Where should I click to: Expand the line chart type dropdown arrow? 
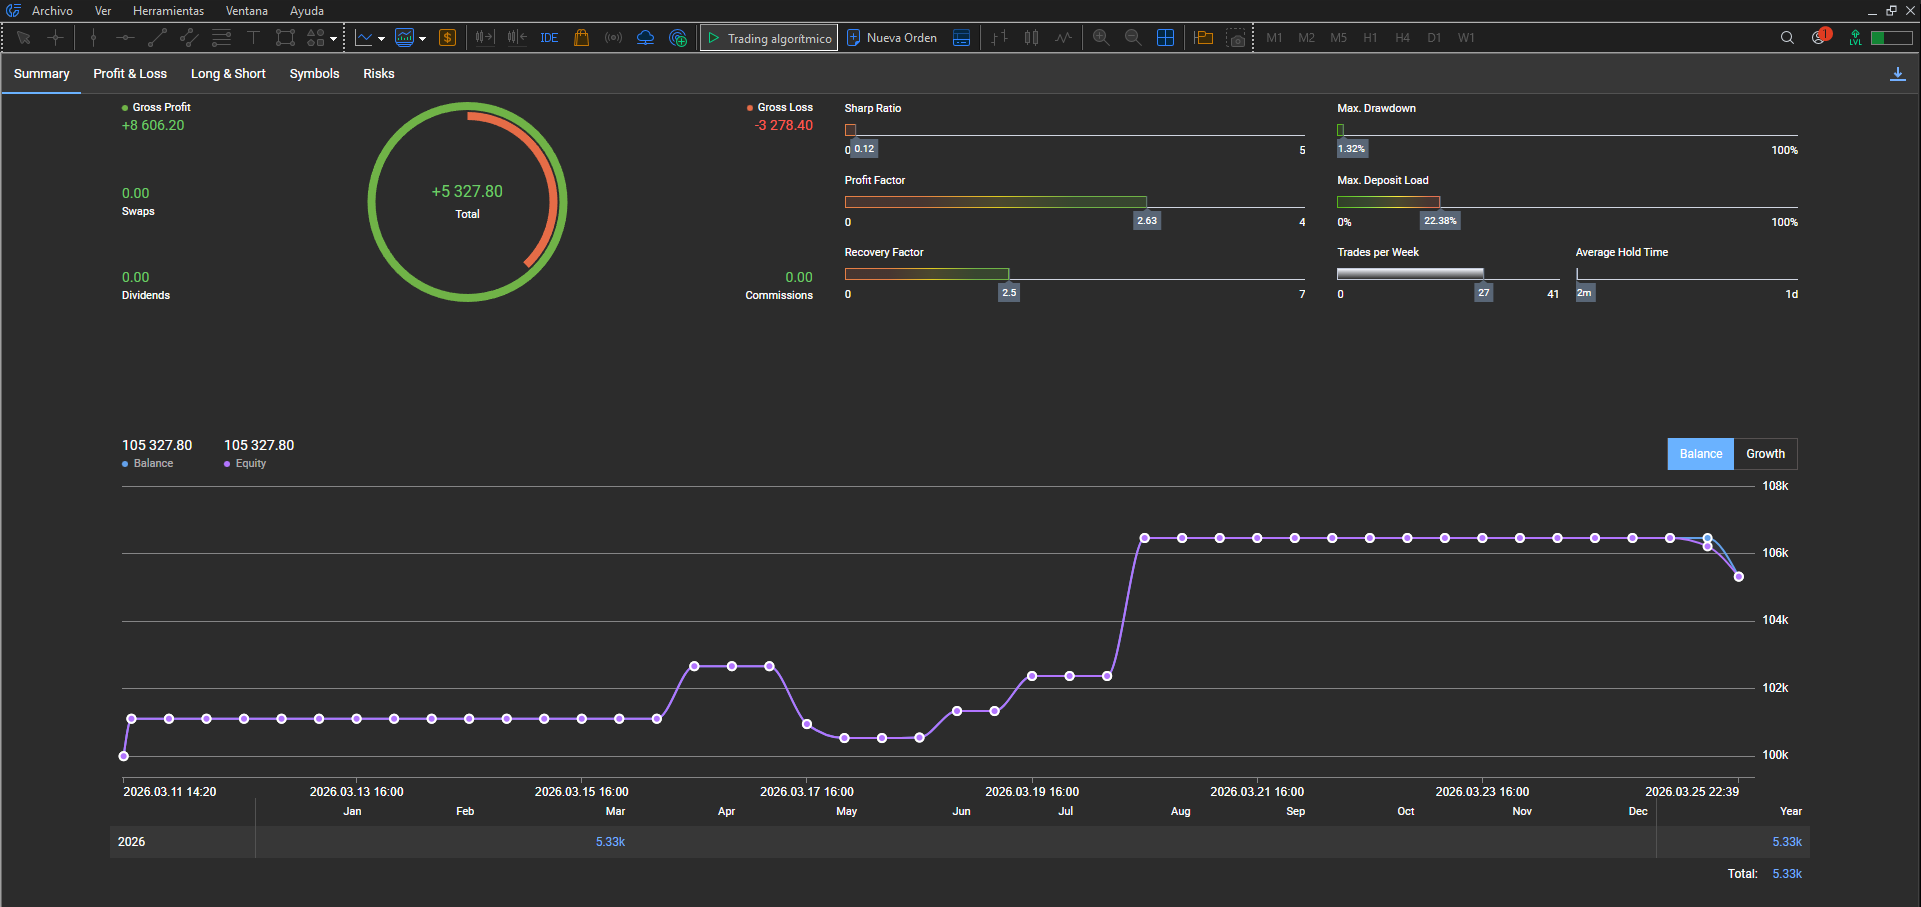[x=381, y=39]
